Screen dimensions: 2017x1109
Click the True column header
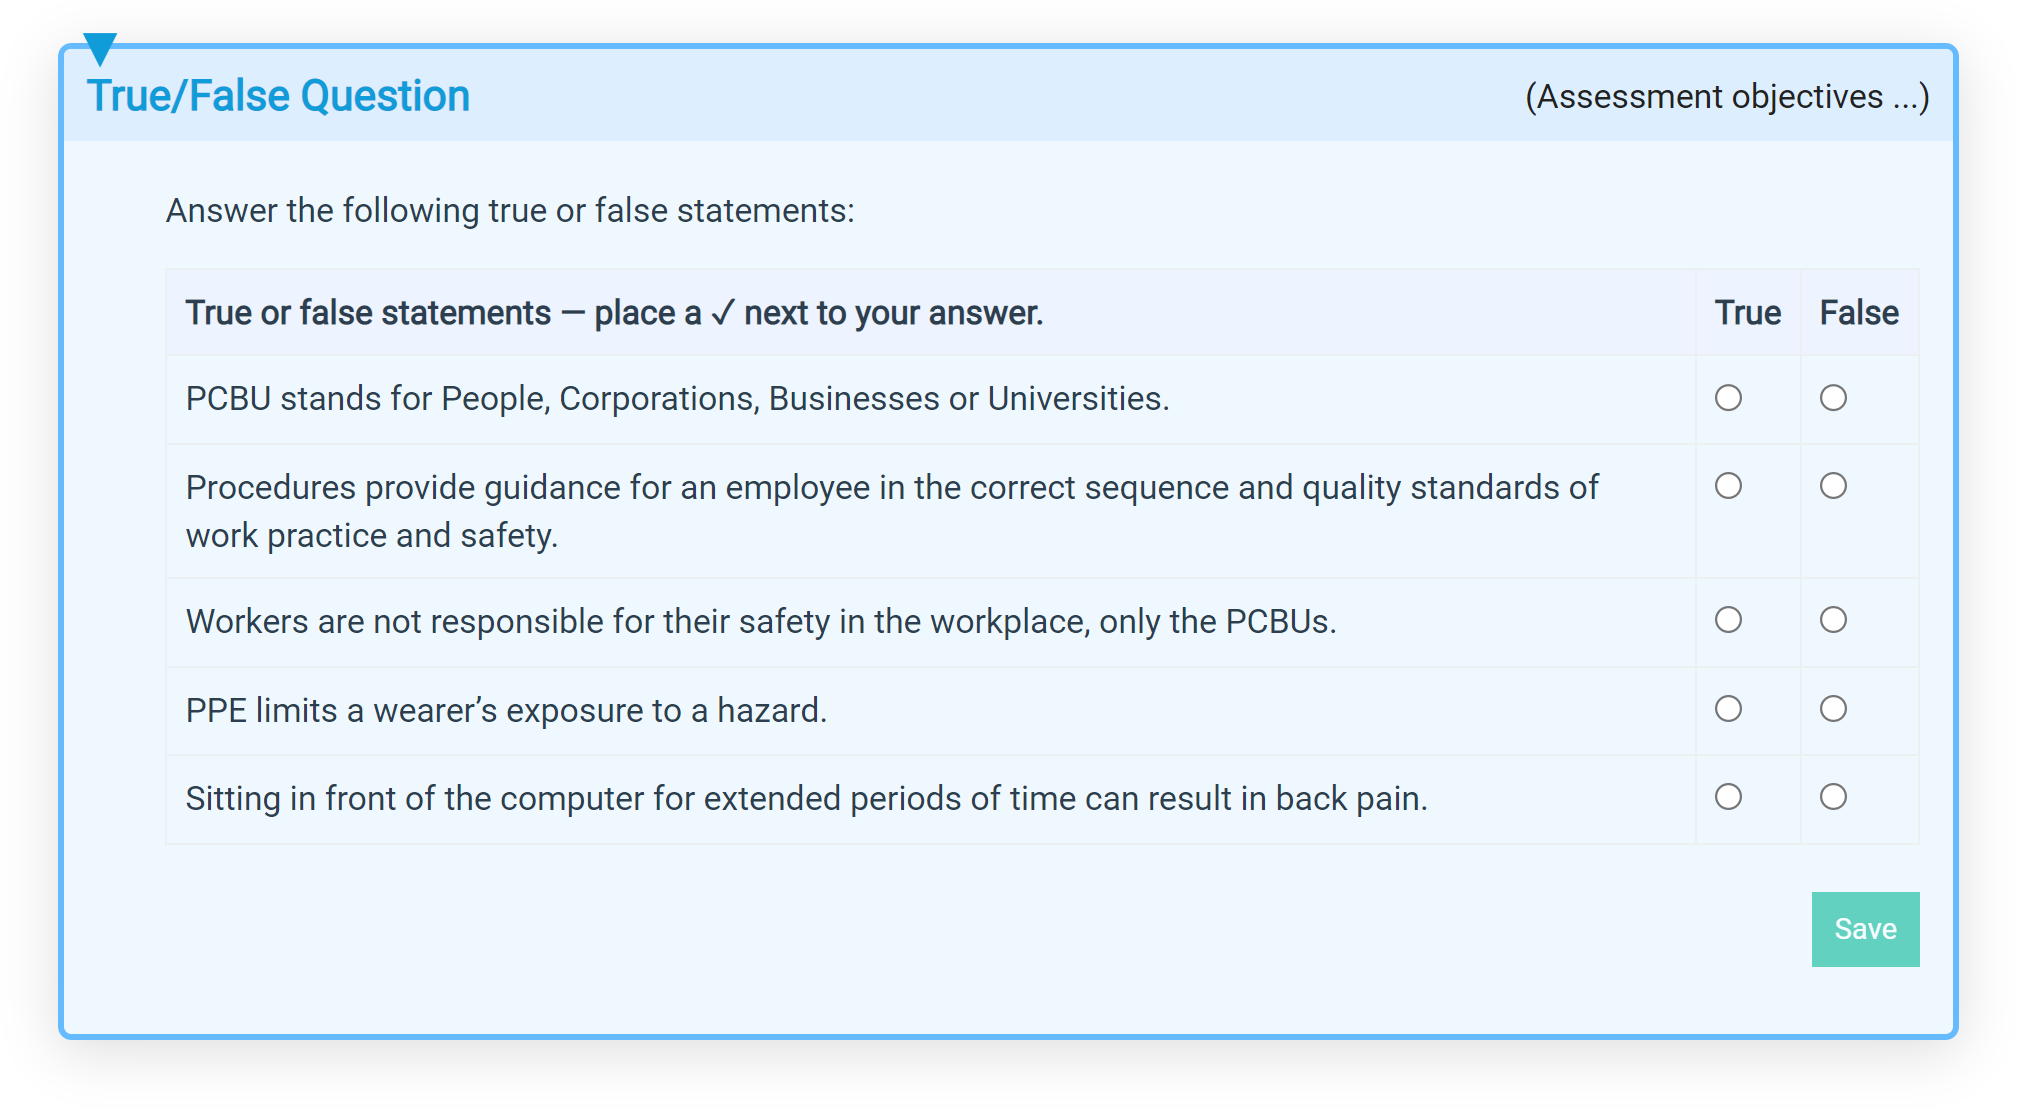(1747, 313)
